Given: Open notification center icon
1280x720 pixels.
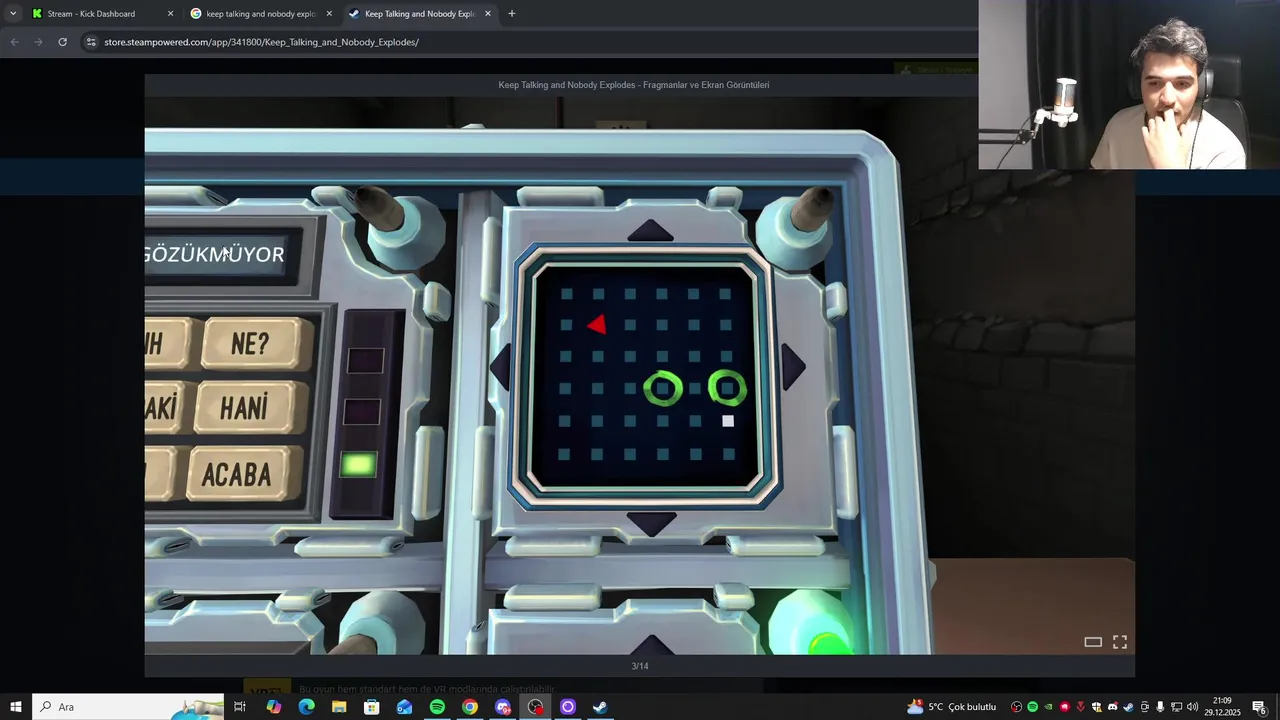Looking at the screenshot, I should [x=1260, y=707].
